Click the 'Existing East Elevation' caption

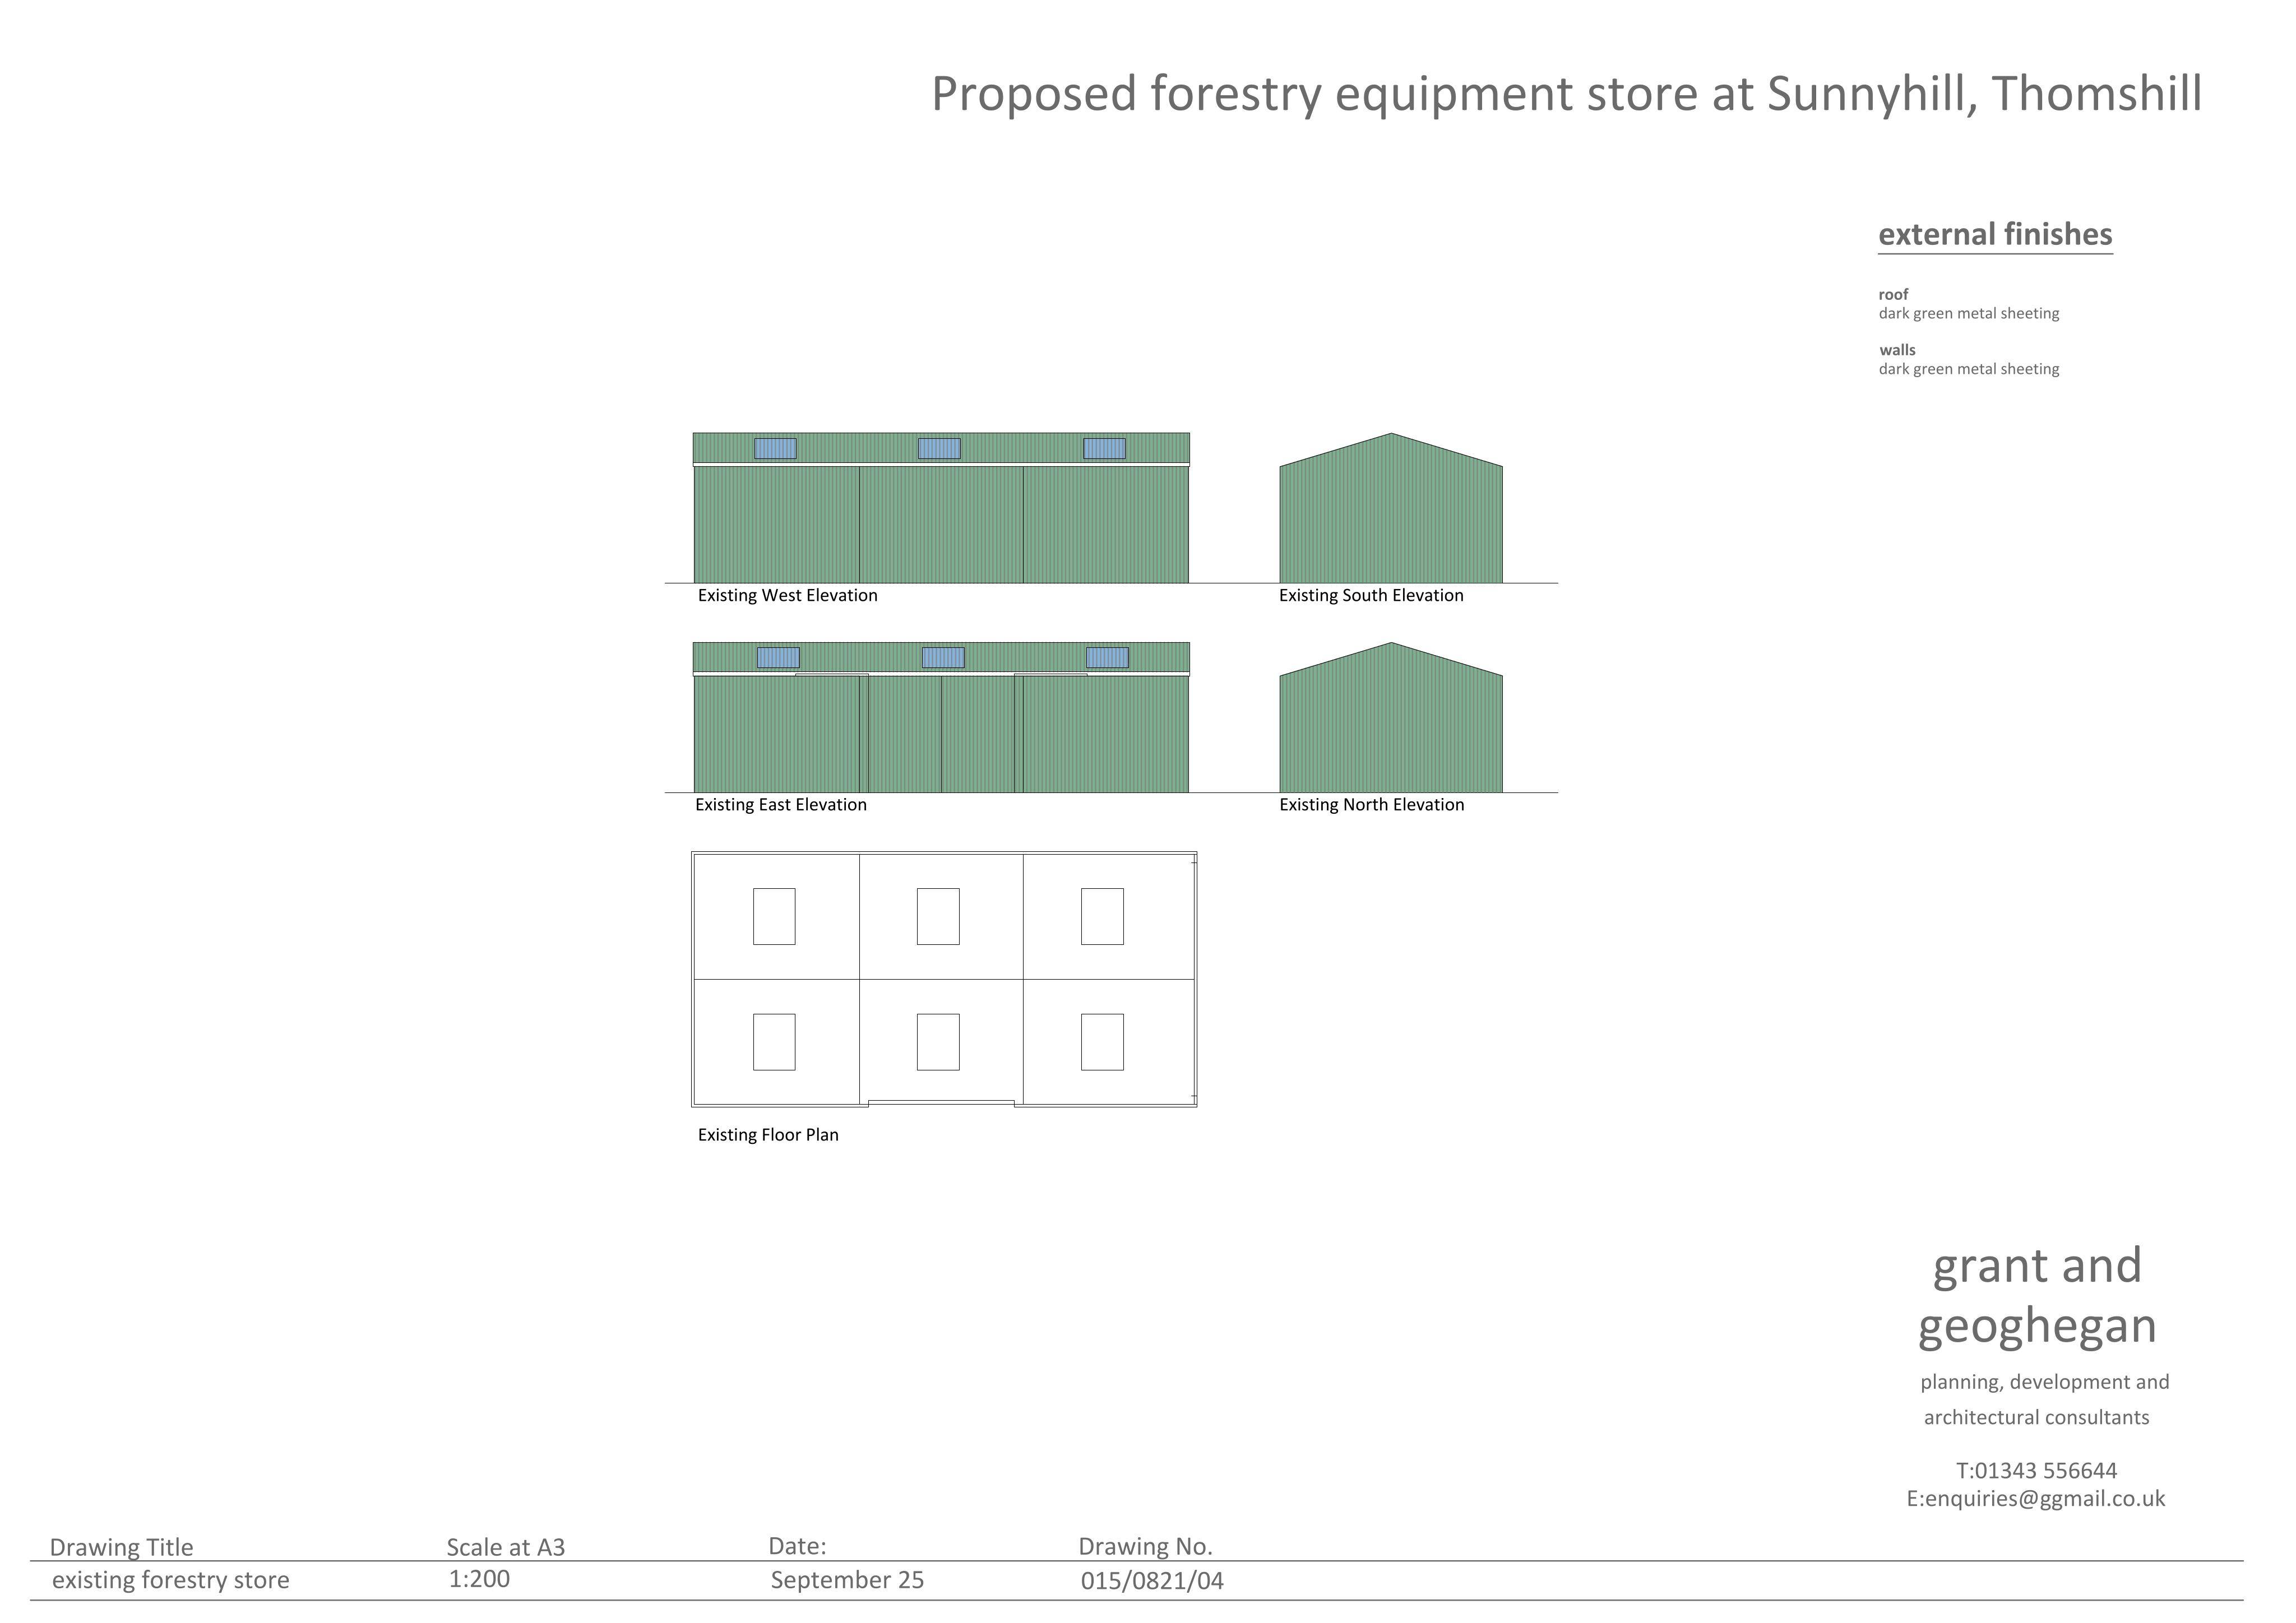click(781, 804)
